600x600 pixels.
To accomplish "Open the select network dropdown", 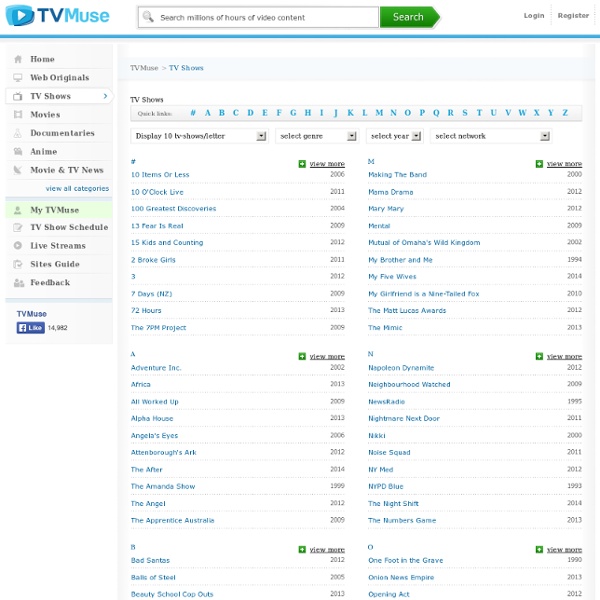I will click(x=490, y=136).
